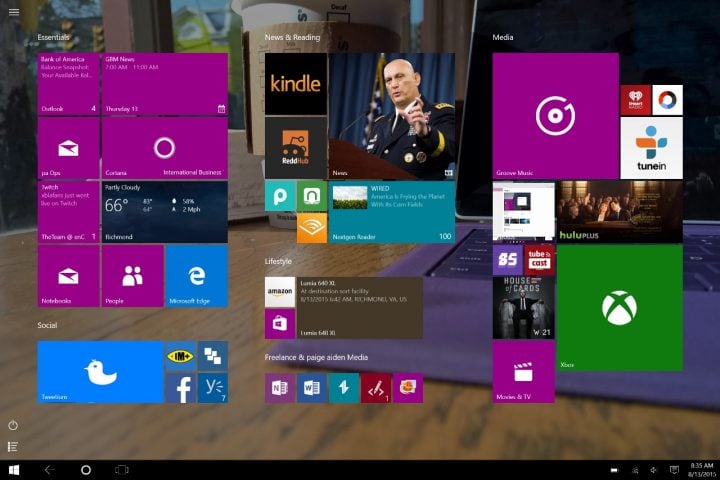Image resolution: width=720 pixels, height=480 pixels.
Task: Open the taskbar clock showing 8:35 AM
Action: pos(702,470)
